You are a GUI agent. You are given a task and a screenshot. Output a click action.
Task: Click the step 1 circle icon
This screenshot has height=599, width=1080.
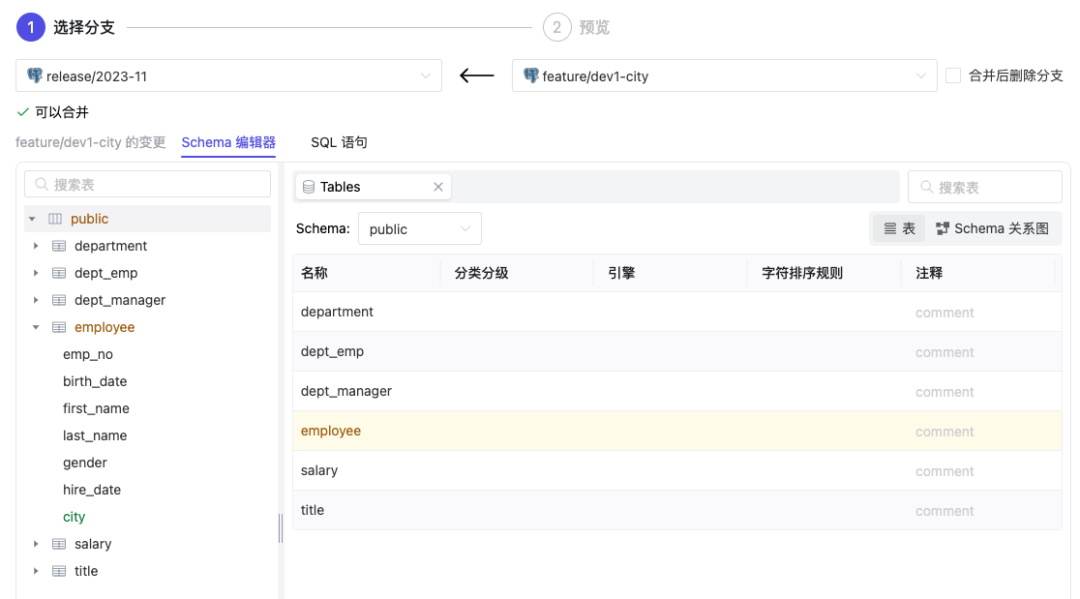point(30,28)
